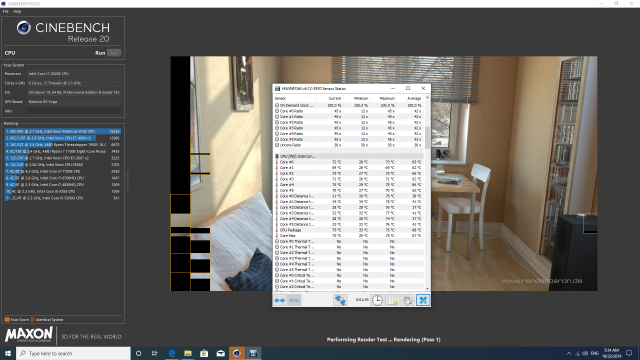
Task: Select ranking row 4 Ryzen 7 1700X
Action: (x=62, y=151)
